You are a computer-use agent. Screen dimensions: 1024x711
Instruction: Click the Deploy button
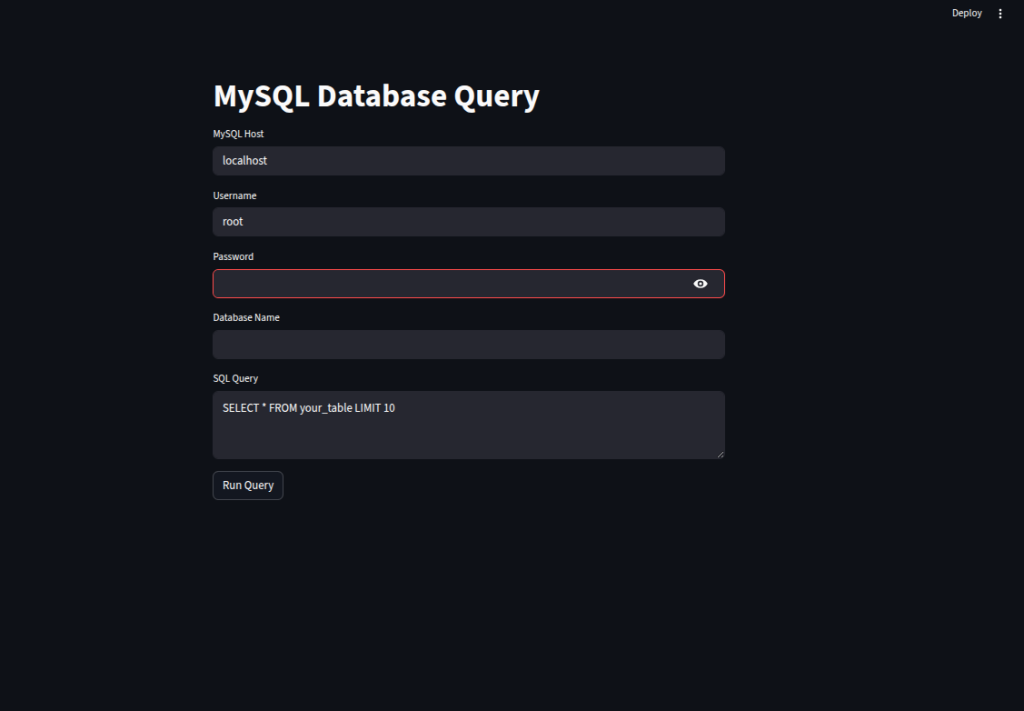pyautogui.click(x=967, y=13)
